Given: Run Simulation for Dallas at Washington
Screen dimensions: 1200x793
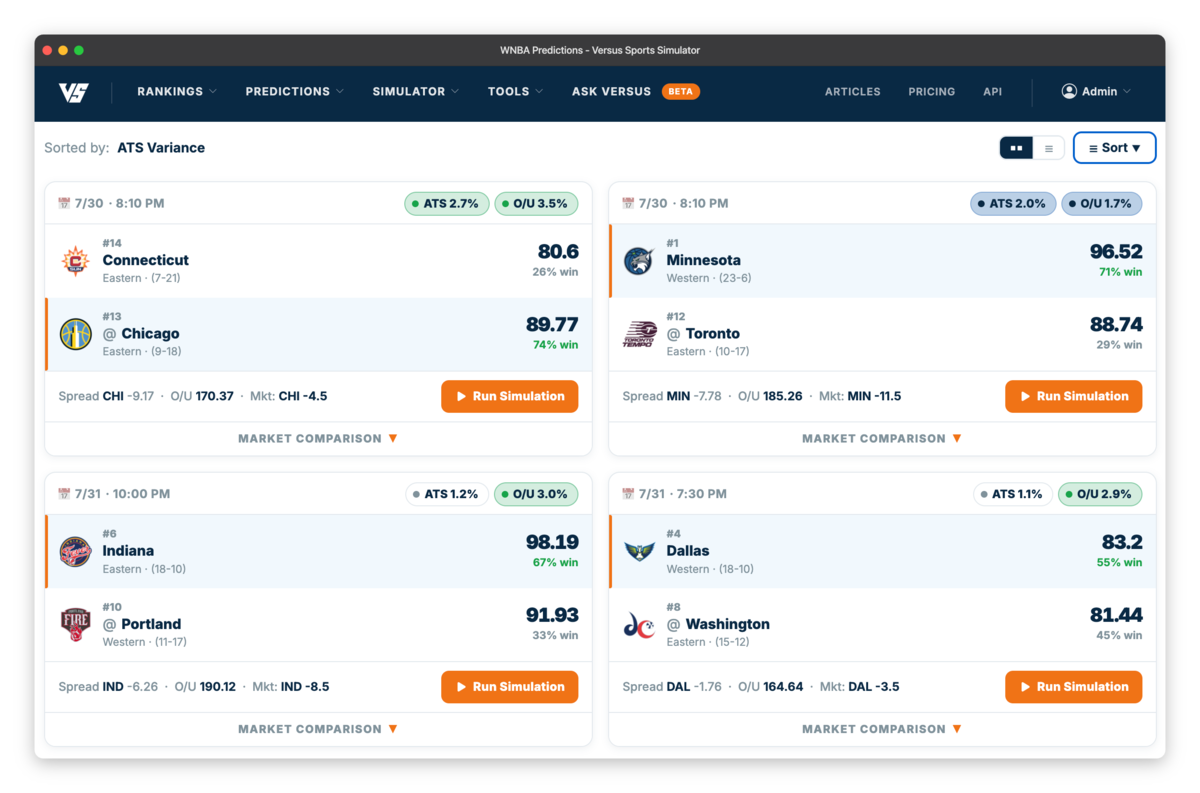Looking at the screenshot, I should click(x=1073, y=687).
